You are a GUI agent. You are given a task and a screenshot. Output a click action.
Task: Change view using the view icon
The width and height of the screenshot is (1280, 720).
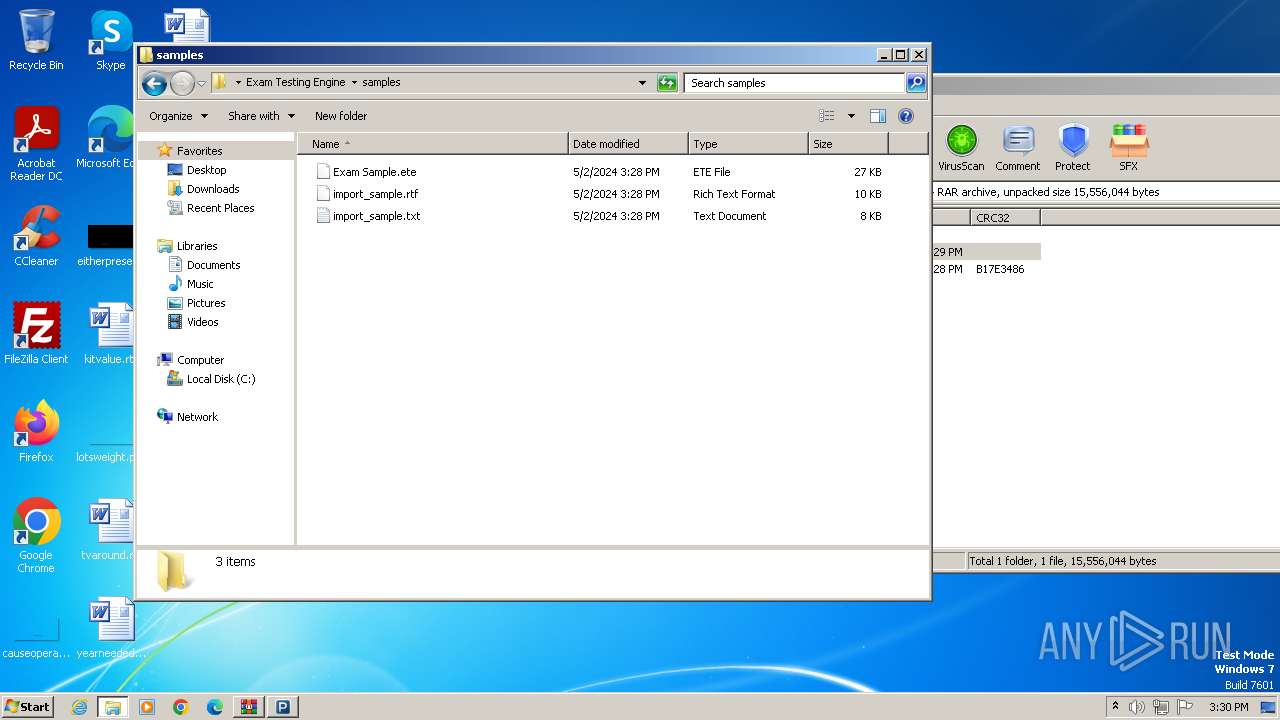tap(826, 116)
